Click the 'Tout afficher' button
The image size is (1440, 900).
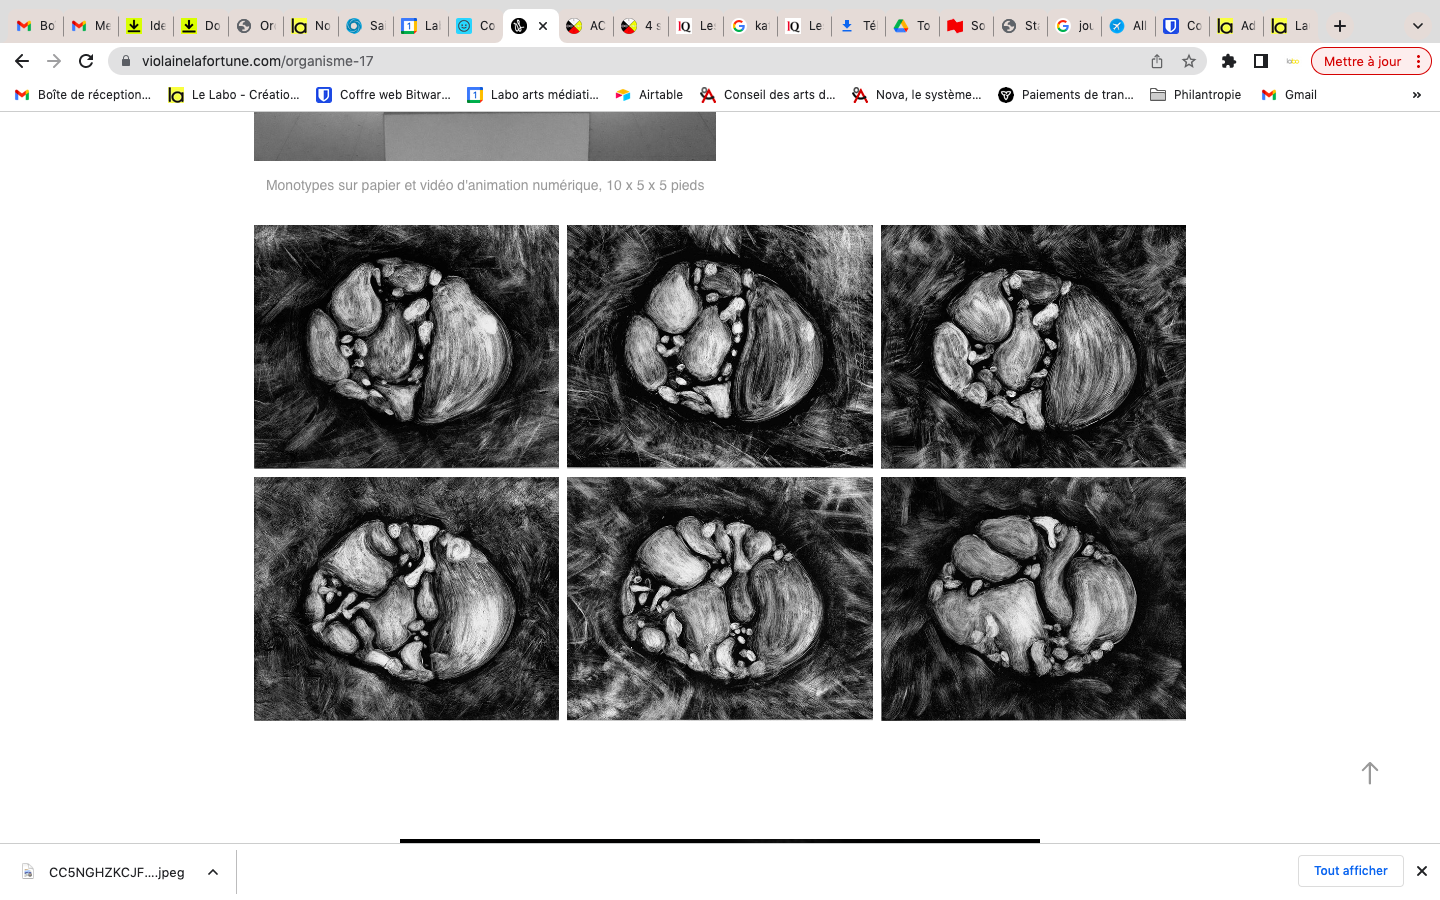(1350, 871)
